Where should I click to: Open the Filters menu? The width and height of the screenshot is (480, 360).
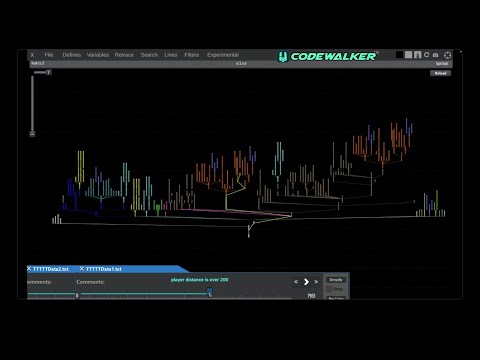pos(192,55)
